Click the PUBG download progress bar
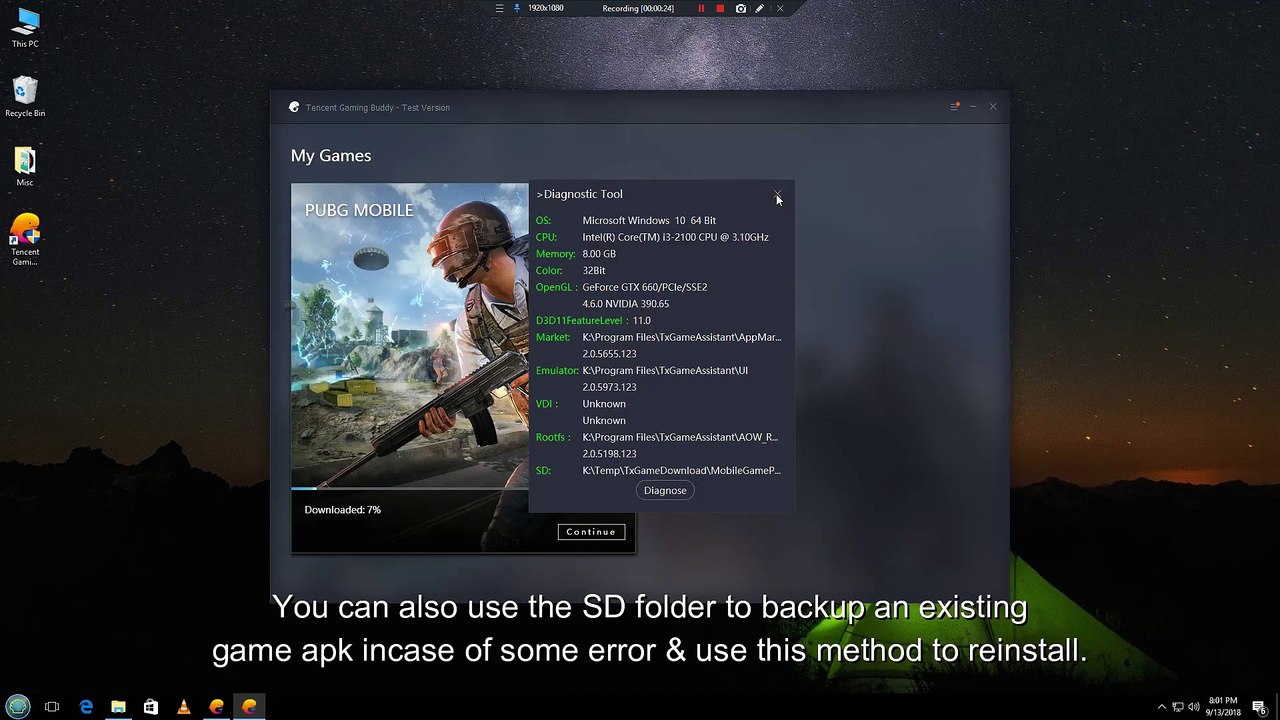 410,489
